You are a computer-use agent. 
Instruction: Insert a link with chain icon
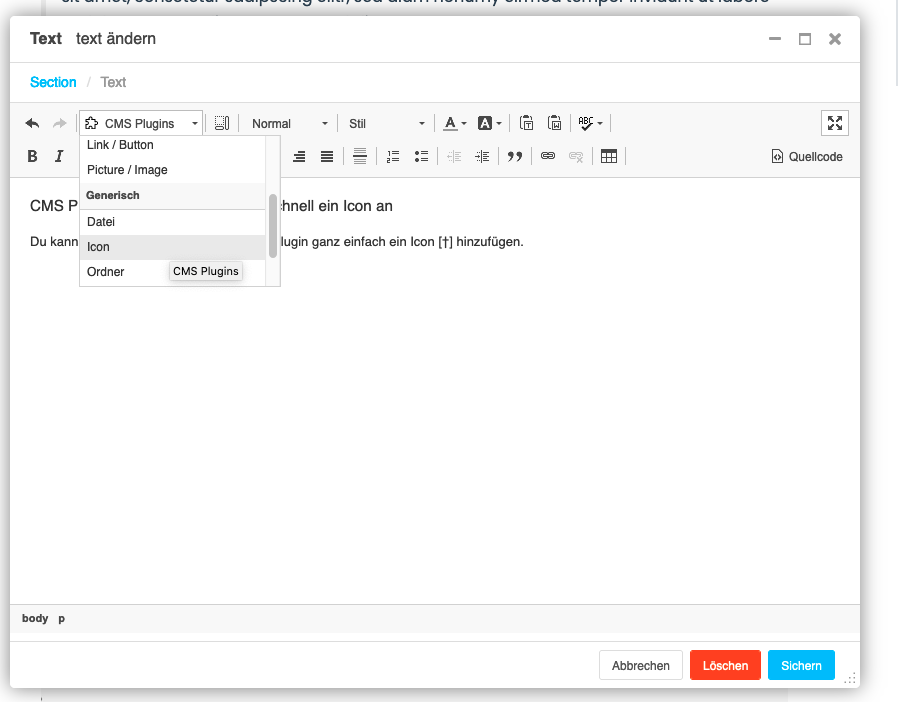pyautogui.click(x=548, y=157)
